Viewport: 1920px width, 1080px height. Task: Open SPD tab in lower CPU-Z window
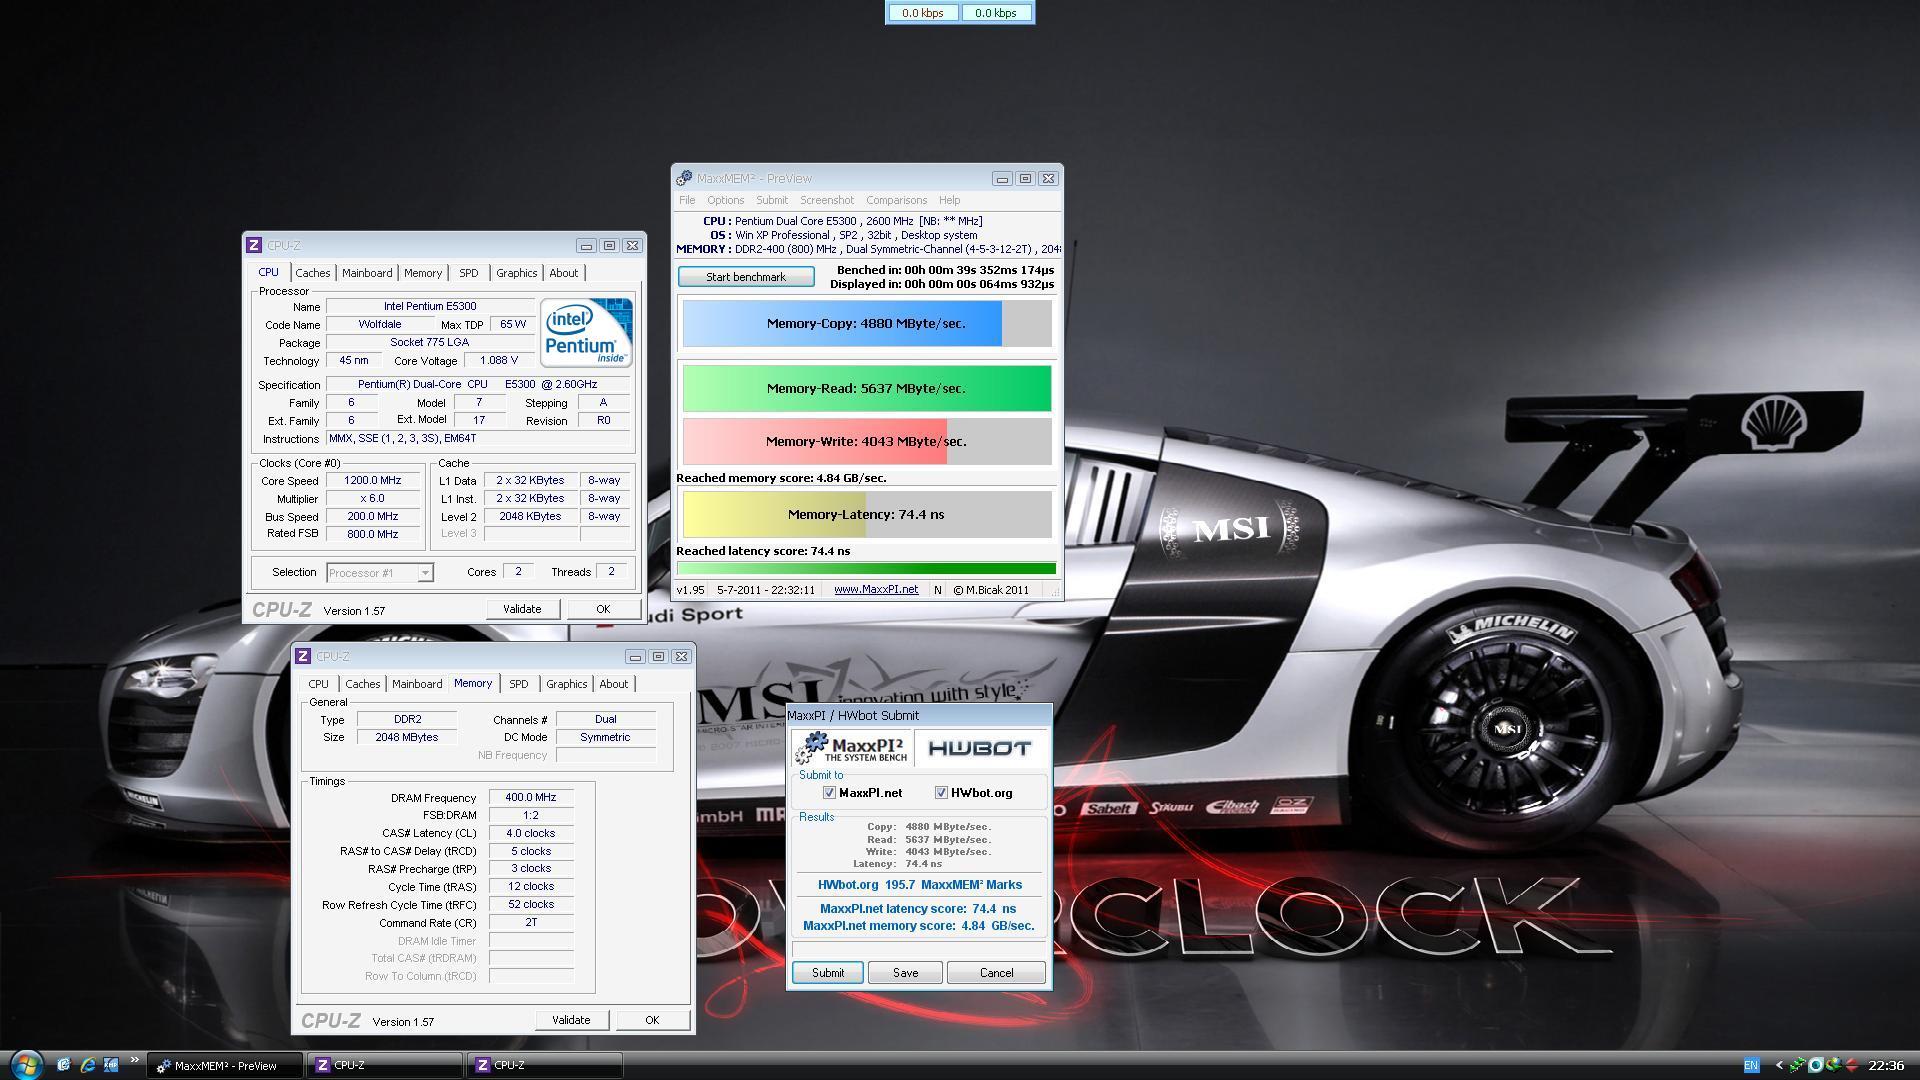click(x=519, y=684)
